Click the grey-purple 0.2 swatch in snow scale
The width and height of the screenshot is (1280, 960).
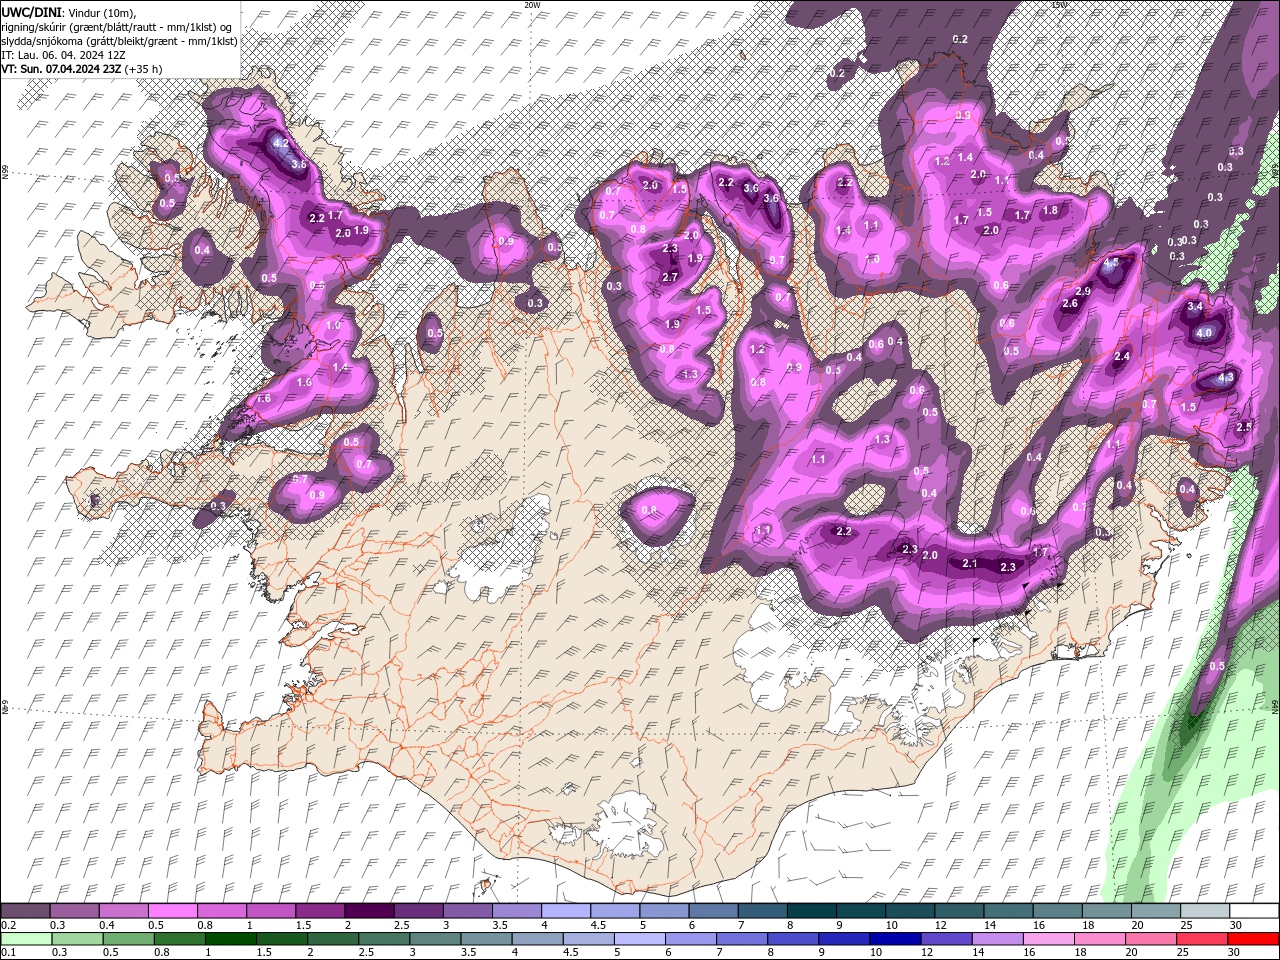coord(25,911)
